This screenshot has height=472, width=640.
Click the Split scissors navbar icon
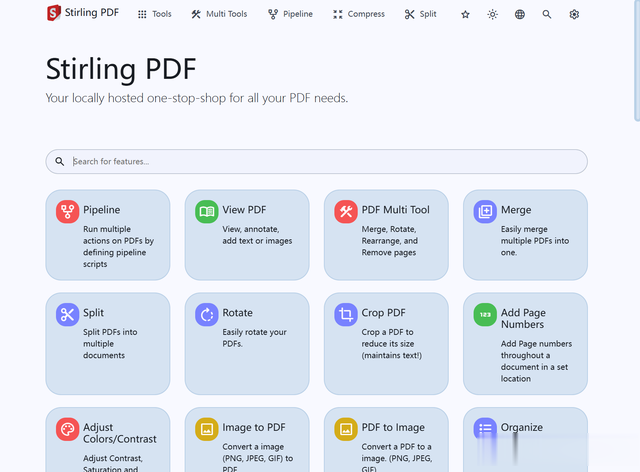(x=409, y=15)
